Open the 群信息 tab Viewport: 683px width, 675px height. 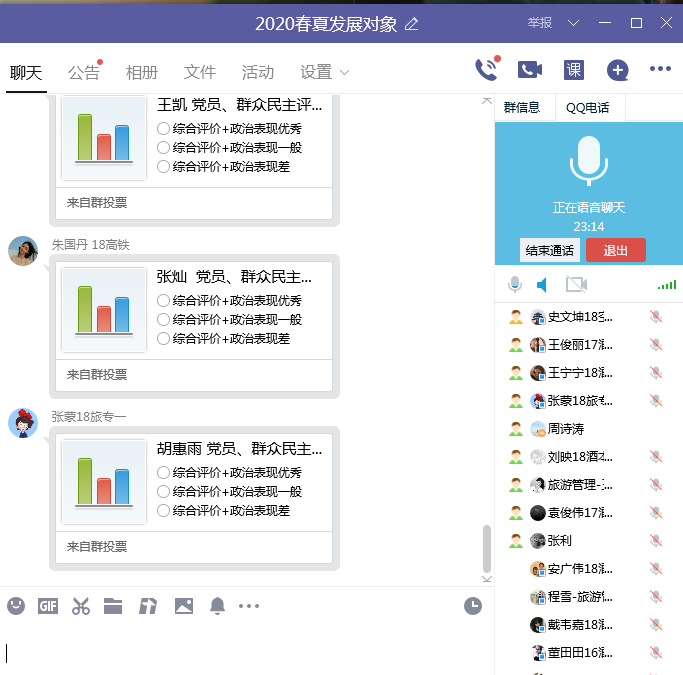(x=521, y=108)
